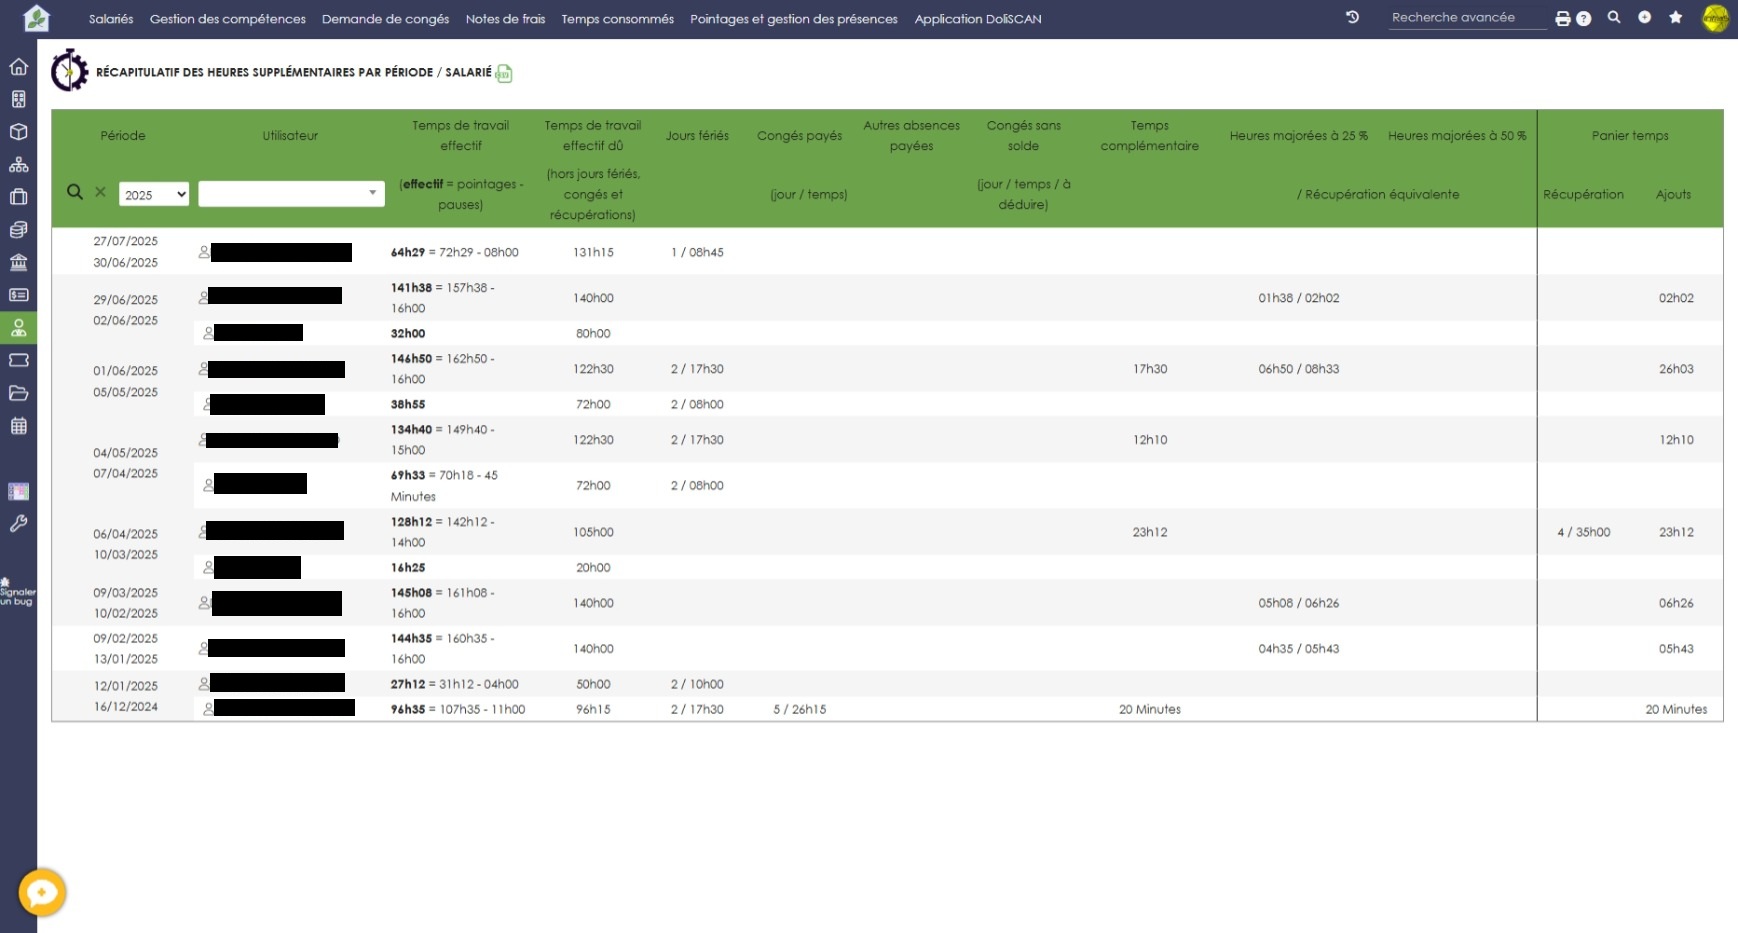Open the Demande de congés menu
1738x933 pixels.
point(385,19)
